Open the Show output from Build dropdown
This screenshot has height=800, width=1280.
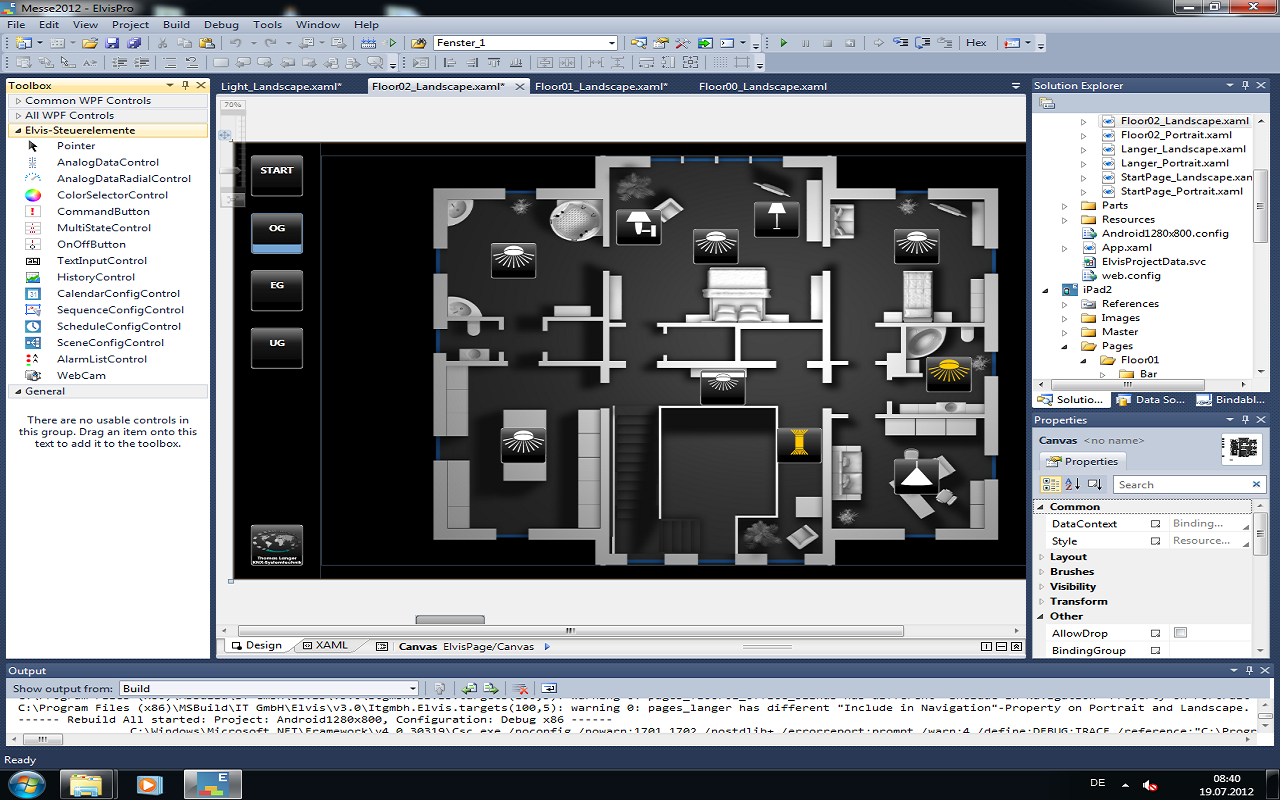pyautogui.click(x=412, y=688)
